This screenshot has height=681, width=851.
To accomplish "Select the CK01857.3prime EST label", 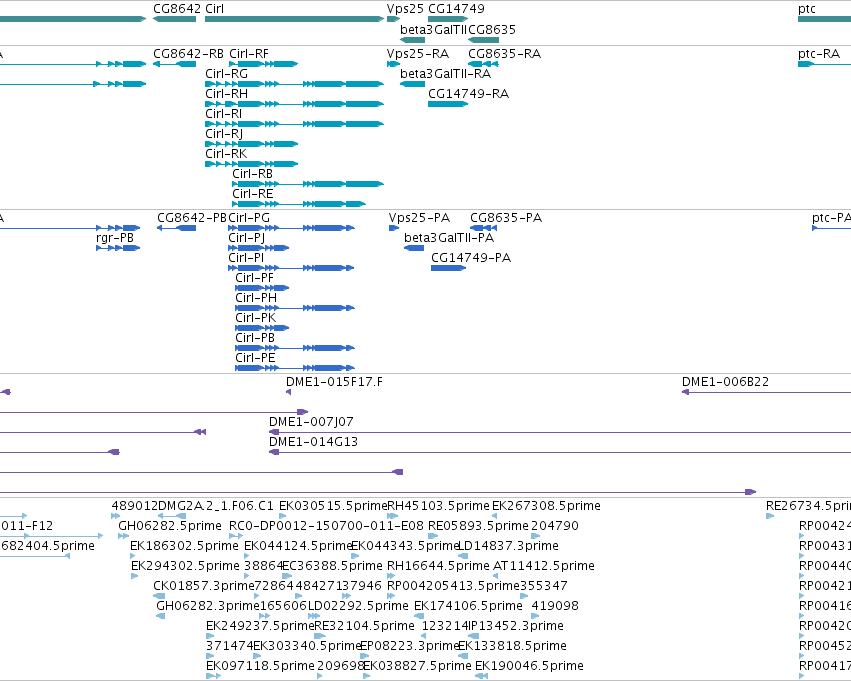I will tap(204, 587).
